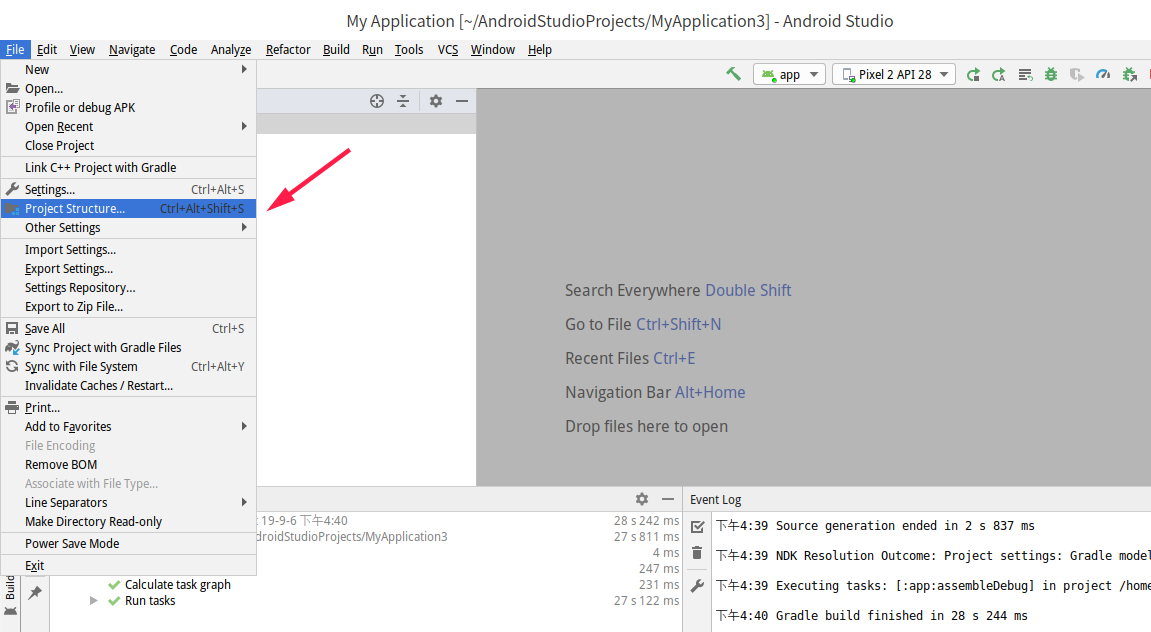Click the pin tab icon in Build panel
The height and width of the screenshot is (632, 1151).
tap(35, 592)
